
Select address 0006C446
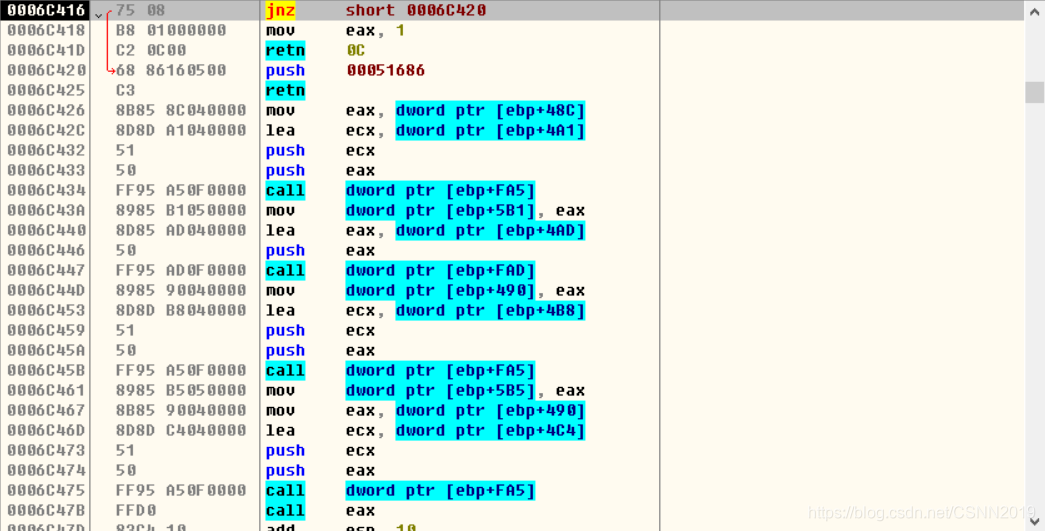(46, 251)
